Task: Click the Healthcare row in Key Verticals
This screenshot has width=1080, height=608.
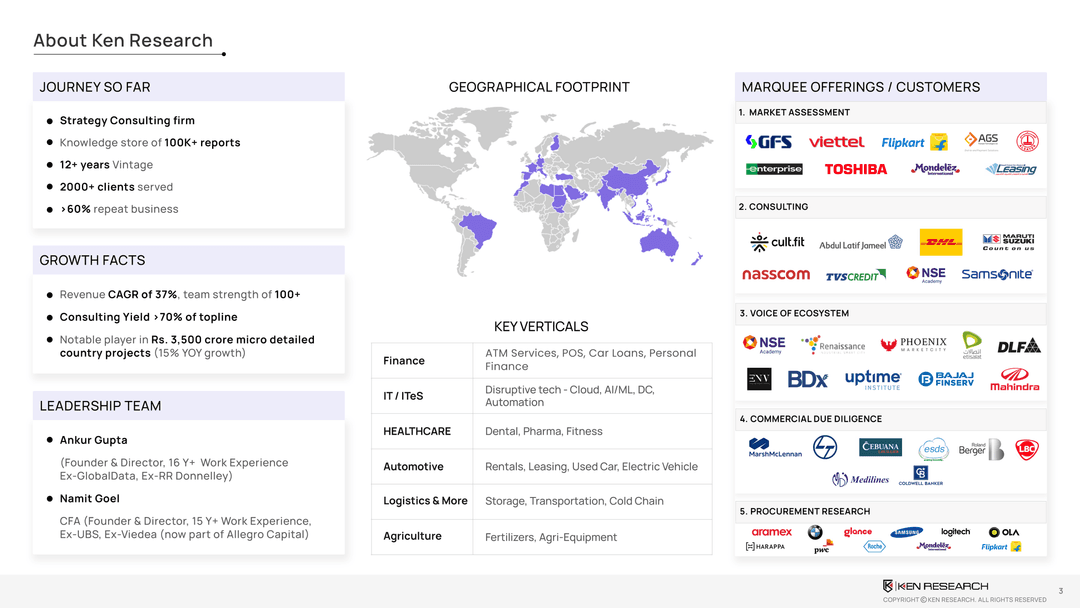Action: point(417,431)
